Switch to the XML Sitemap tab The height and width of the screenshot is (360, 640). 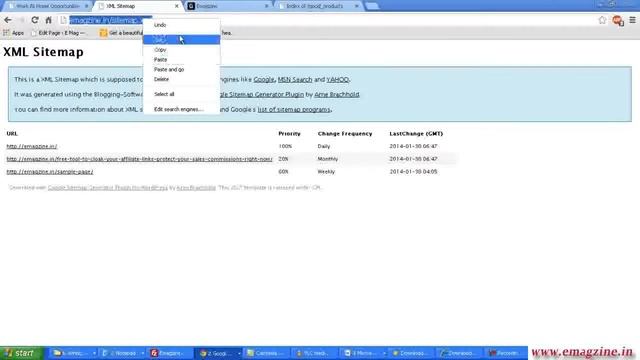pyautogui.click(x=138, y=6)
